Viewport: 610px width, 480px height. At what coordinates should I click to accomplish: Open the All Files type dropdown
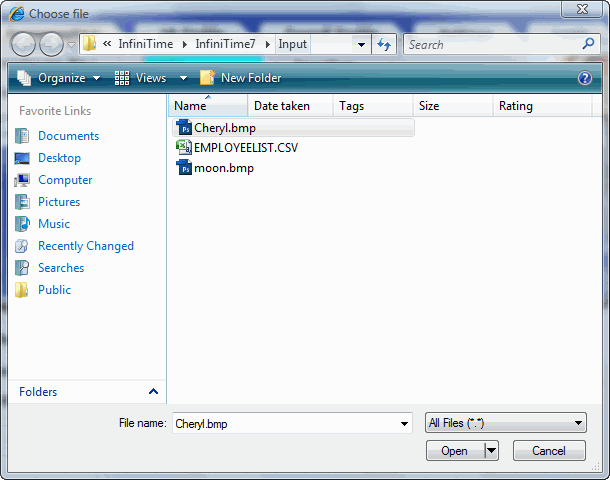pos(505,423)
